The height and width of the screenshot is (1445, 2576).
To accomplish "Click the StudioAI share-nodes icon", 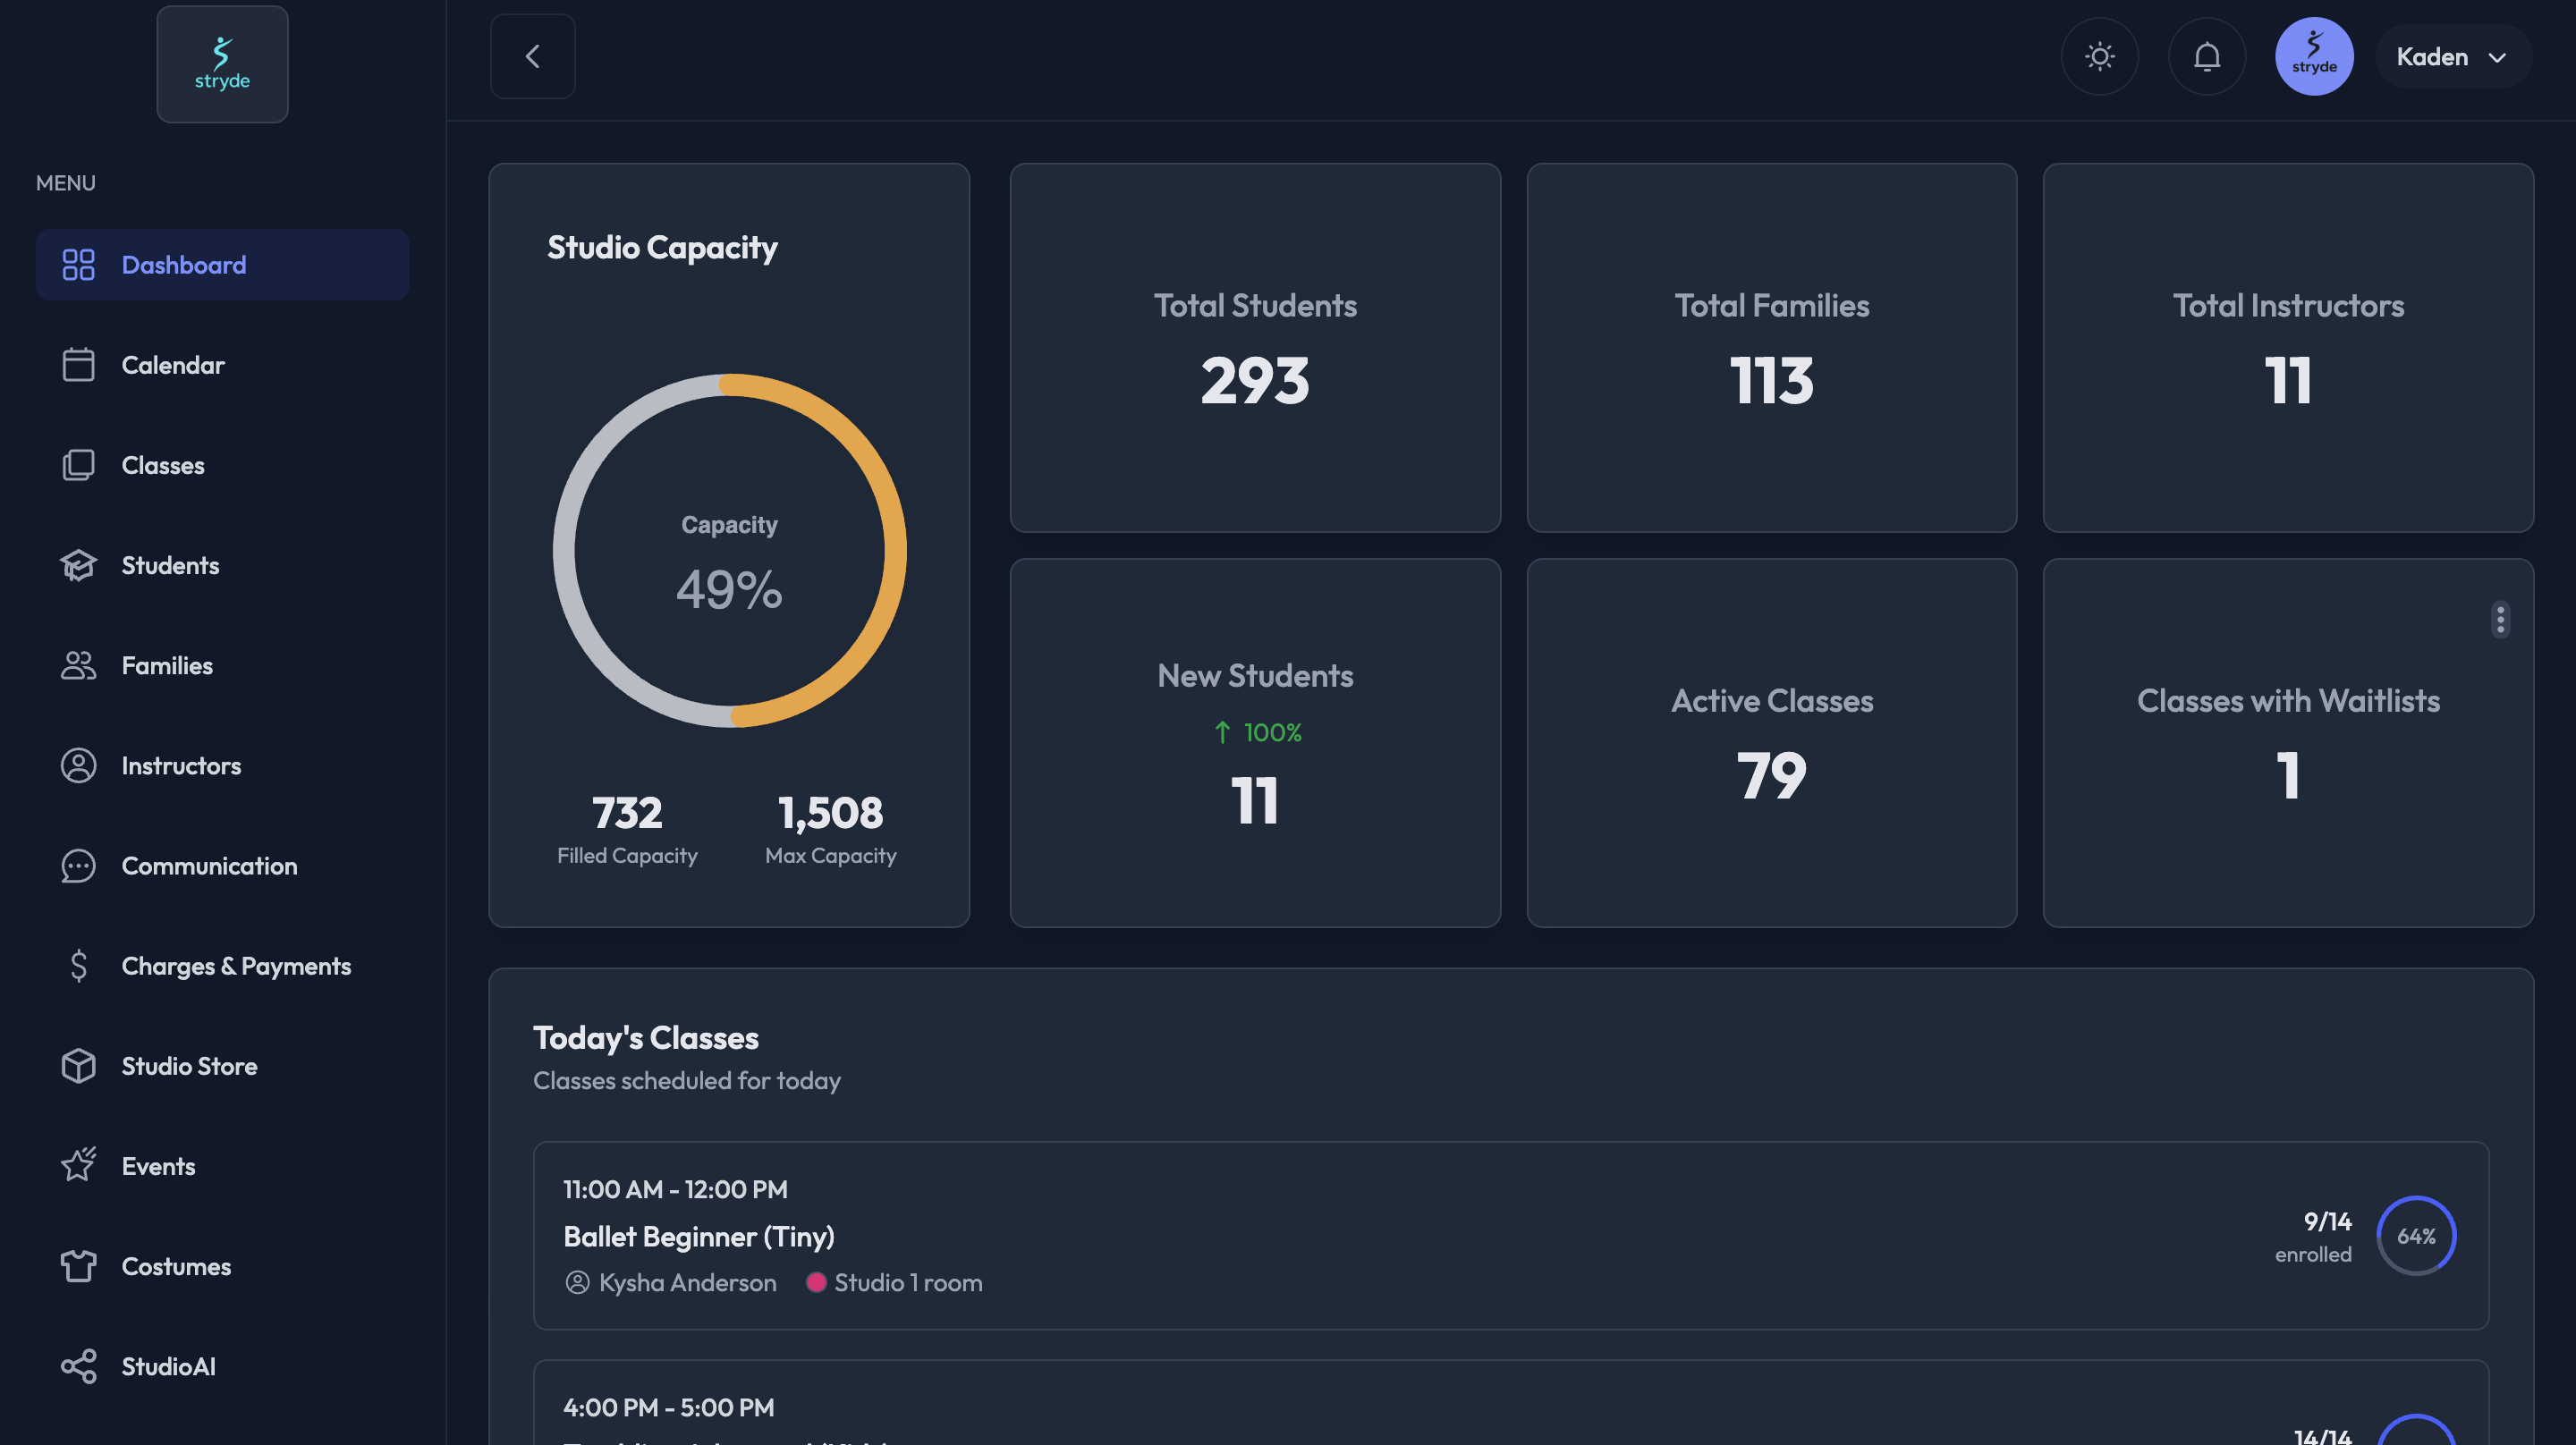I will click(78, 1366).
